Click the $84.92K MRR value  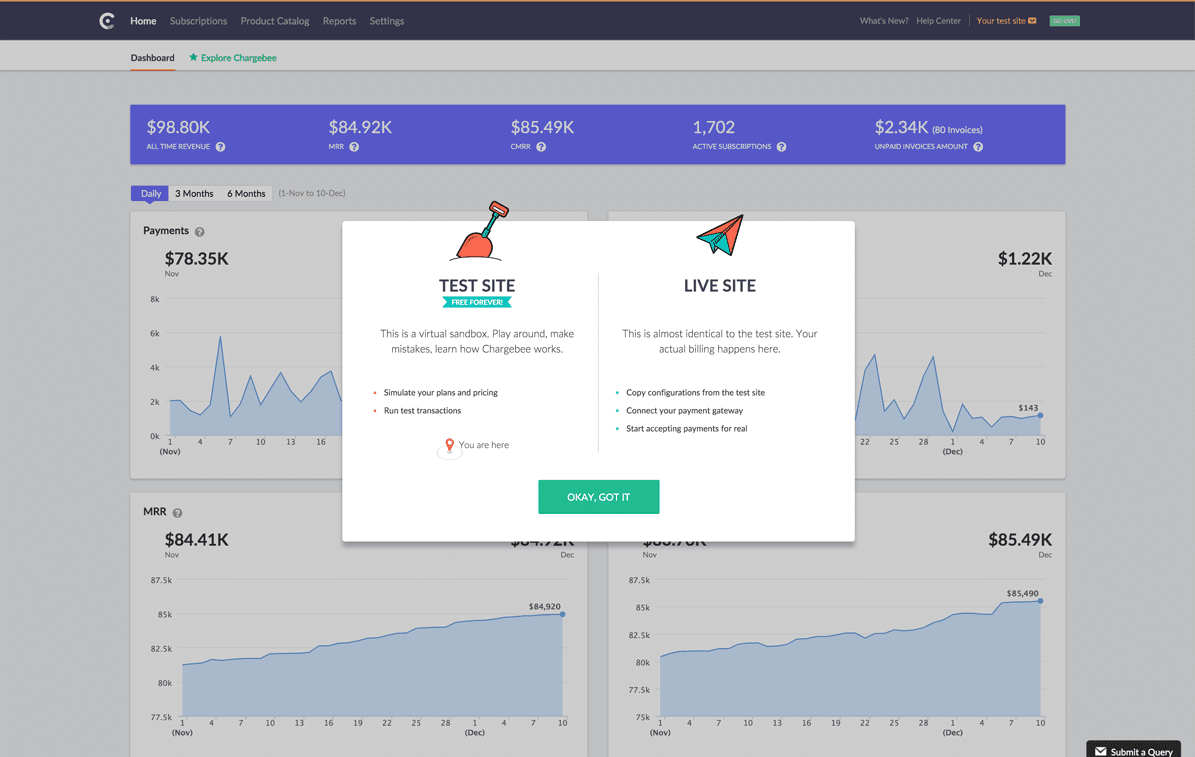tap(360, 127)
